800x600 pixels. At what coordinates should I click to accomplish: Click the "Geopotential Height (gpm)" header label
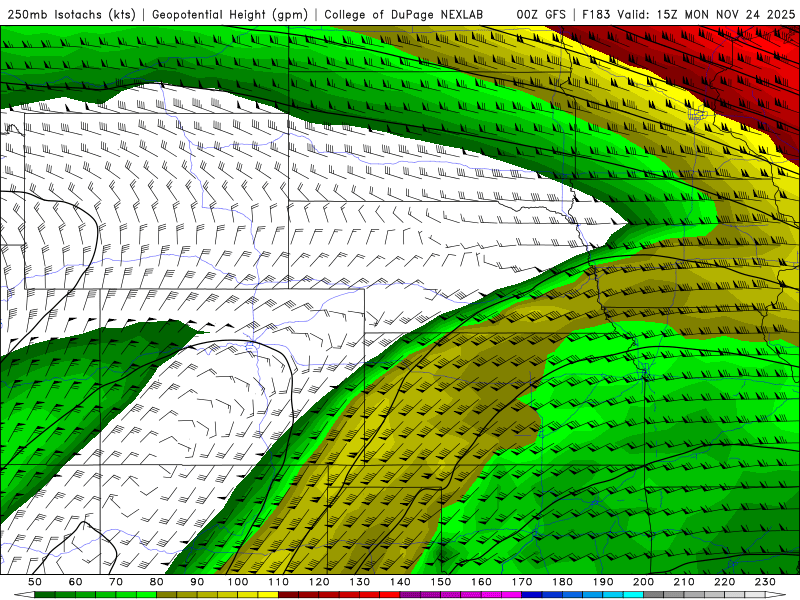click(230, 14)
